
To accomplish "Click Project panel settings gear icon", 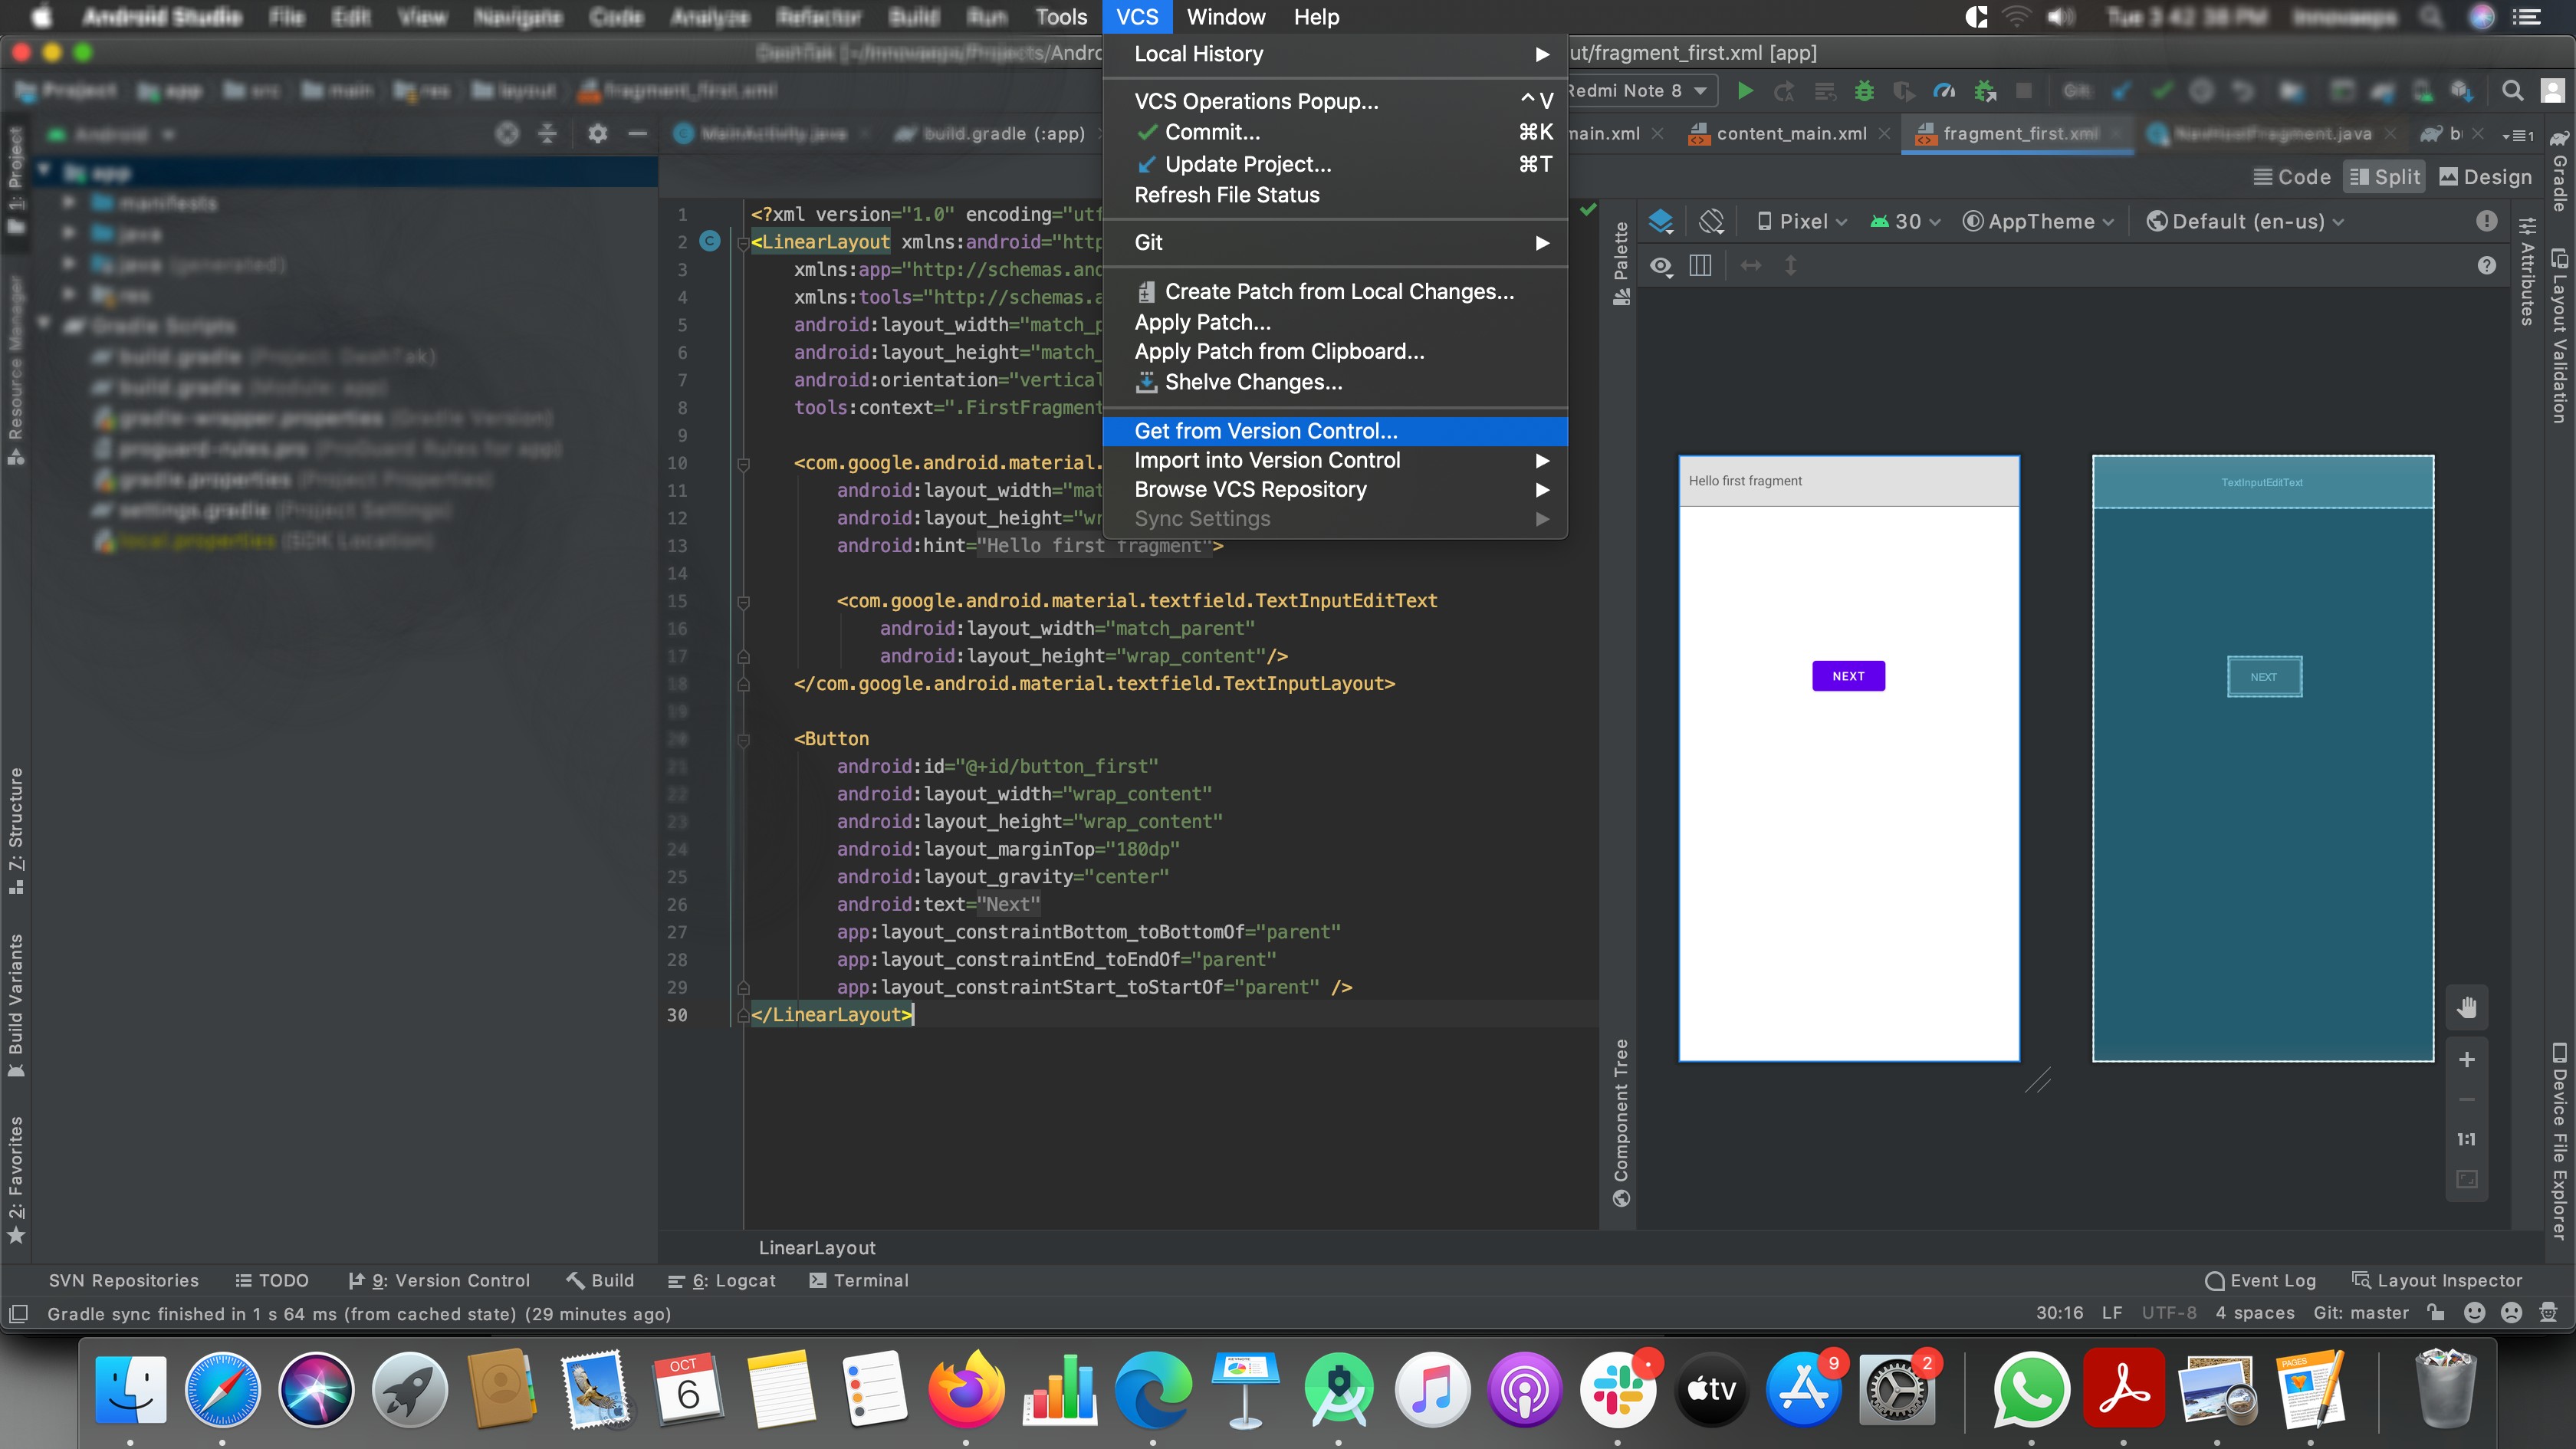I will point(597,133).
